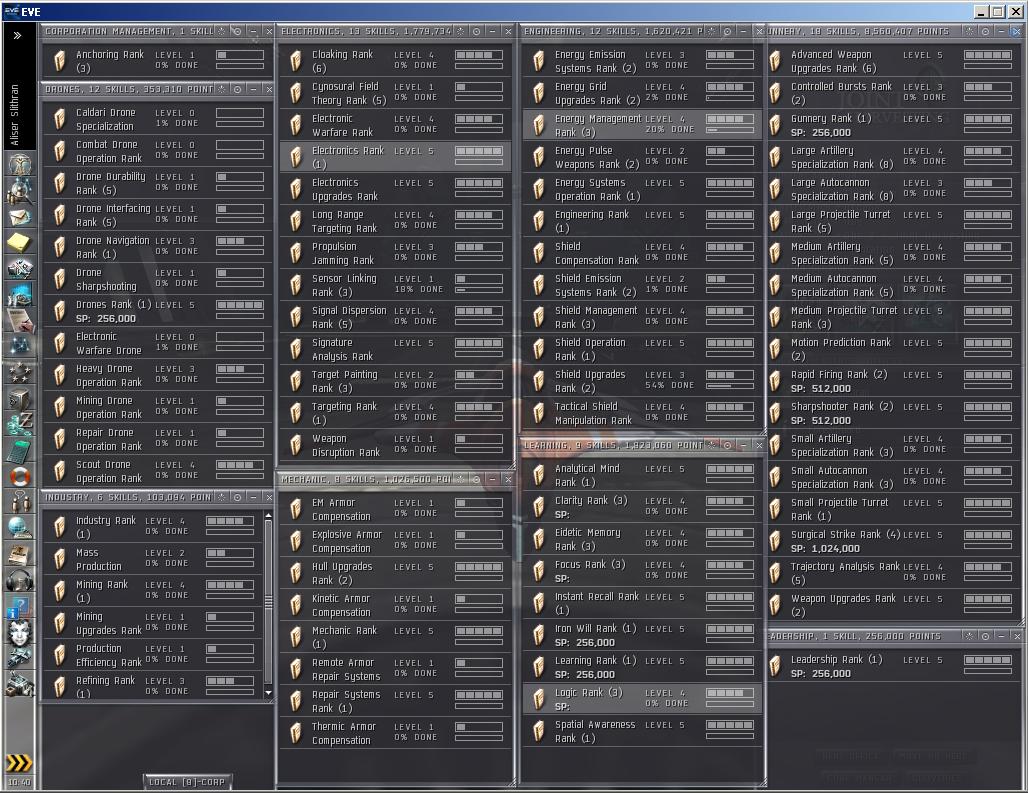This screenshot has width=1028, height=793.
Task: Open the character sheet sidebar icon
Action: [x=20, y=164]
